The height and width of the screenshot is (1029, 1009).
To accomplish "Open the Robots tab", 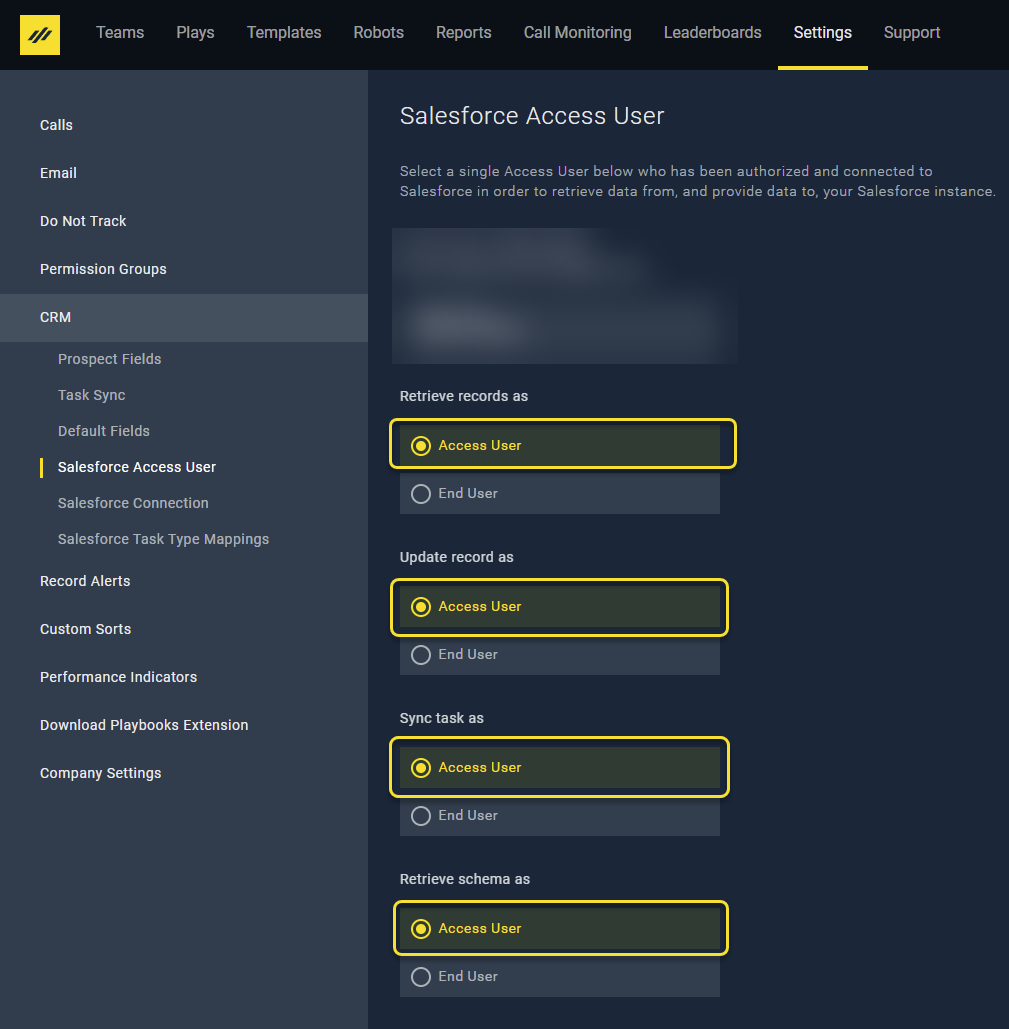I will [x=378, y=33].
